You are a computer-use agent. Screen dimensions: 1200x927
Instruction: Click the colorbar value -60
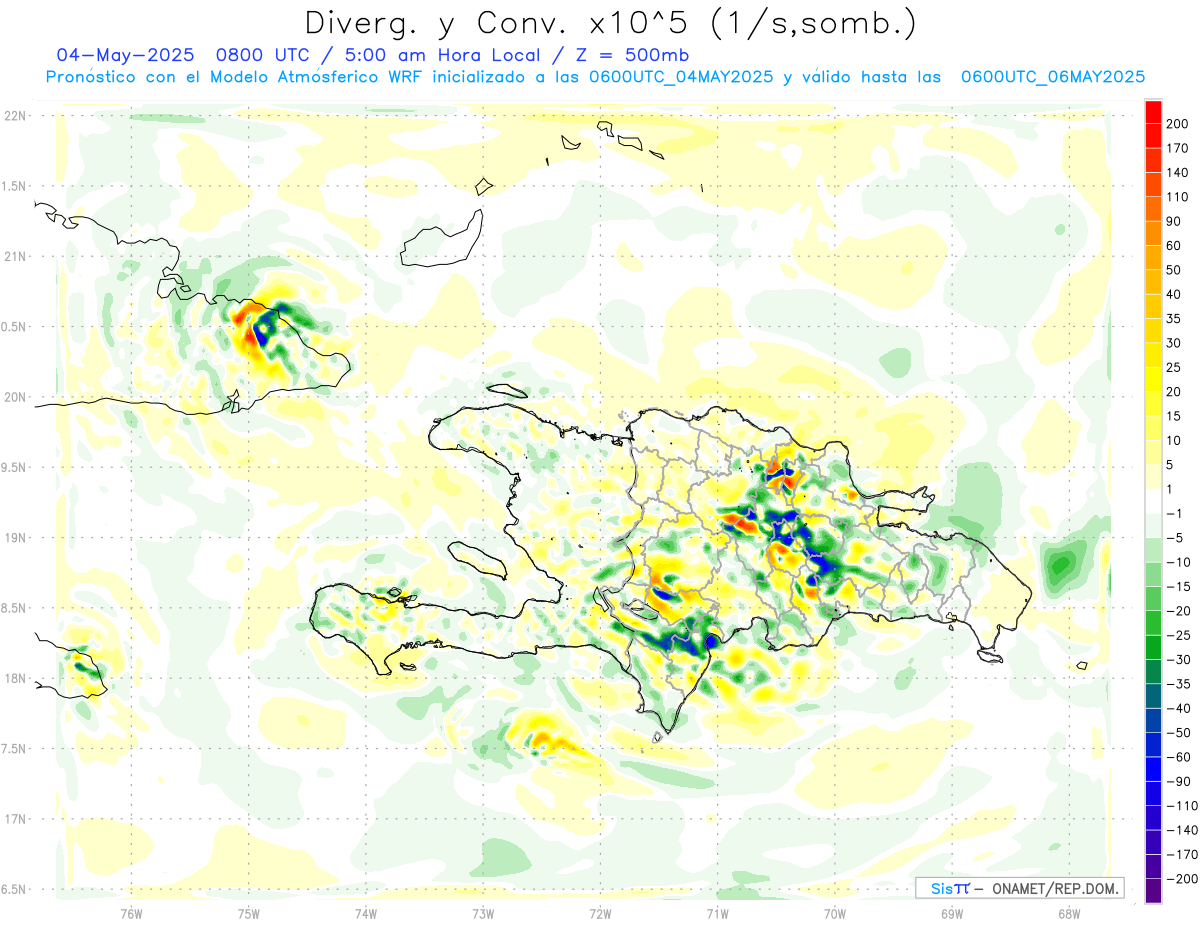point(1181,758)
